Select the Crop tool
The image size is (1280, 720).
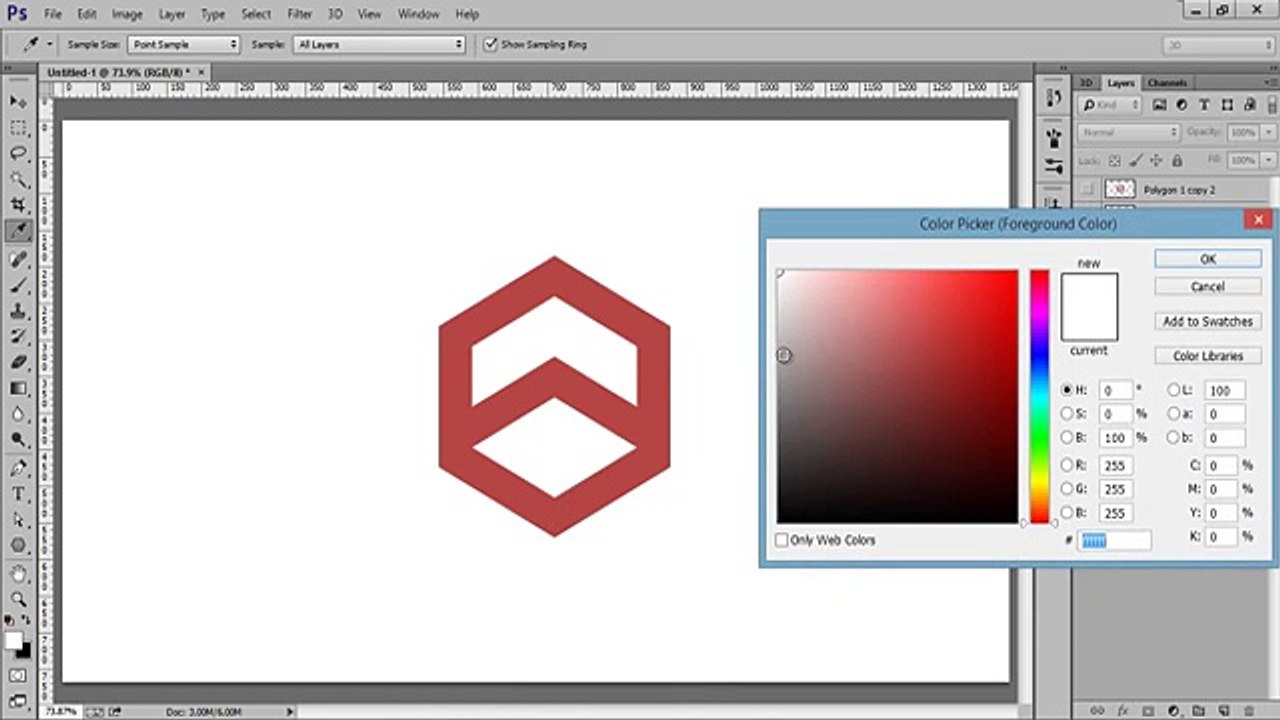(18, 205)
